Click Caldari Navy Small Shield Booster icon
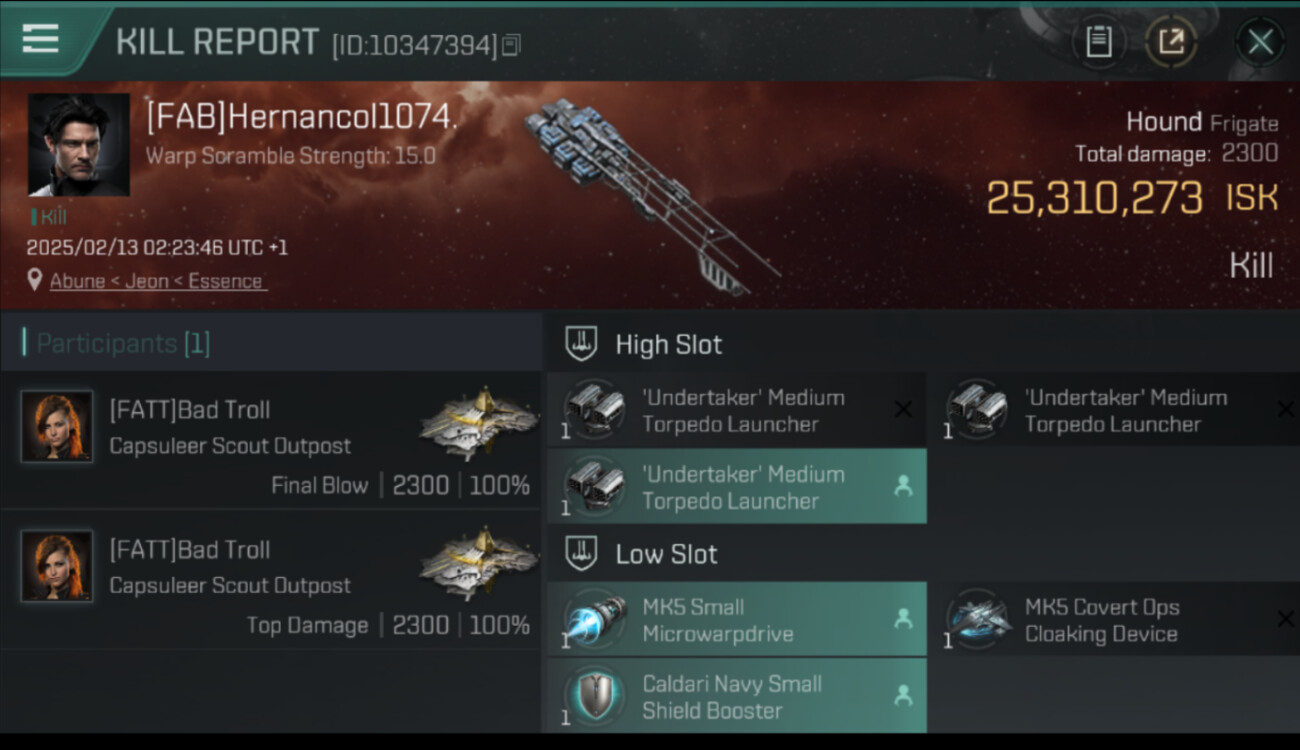This screenshot has width=1300, height=750. [x=594, y=697]
